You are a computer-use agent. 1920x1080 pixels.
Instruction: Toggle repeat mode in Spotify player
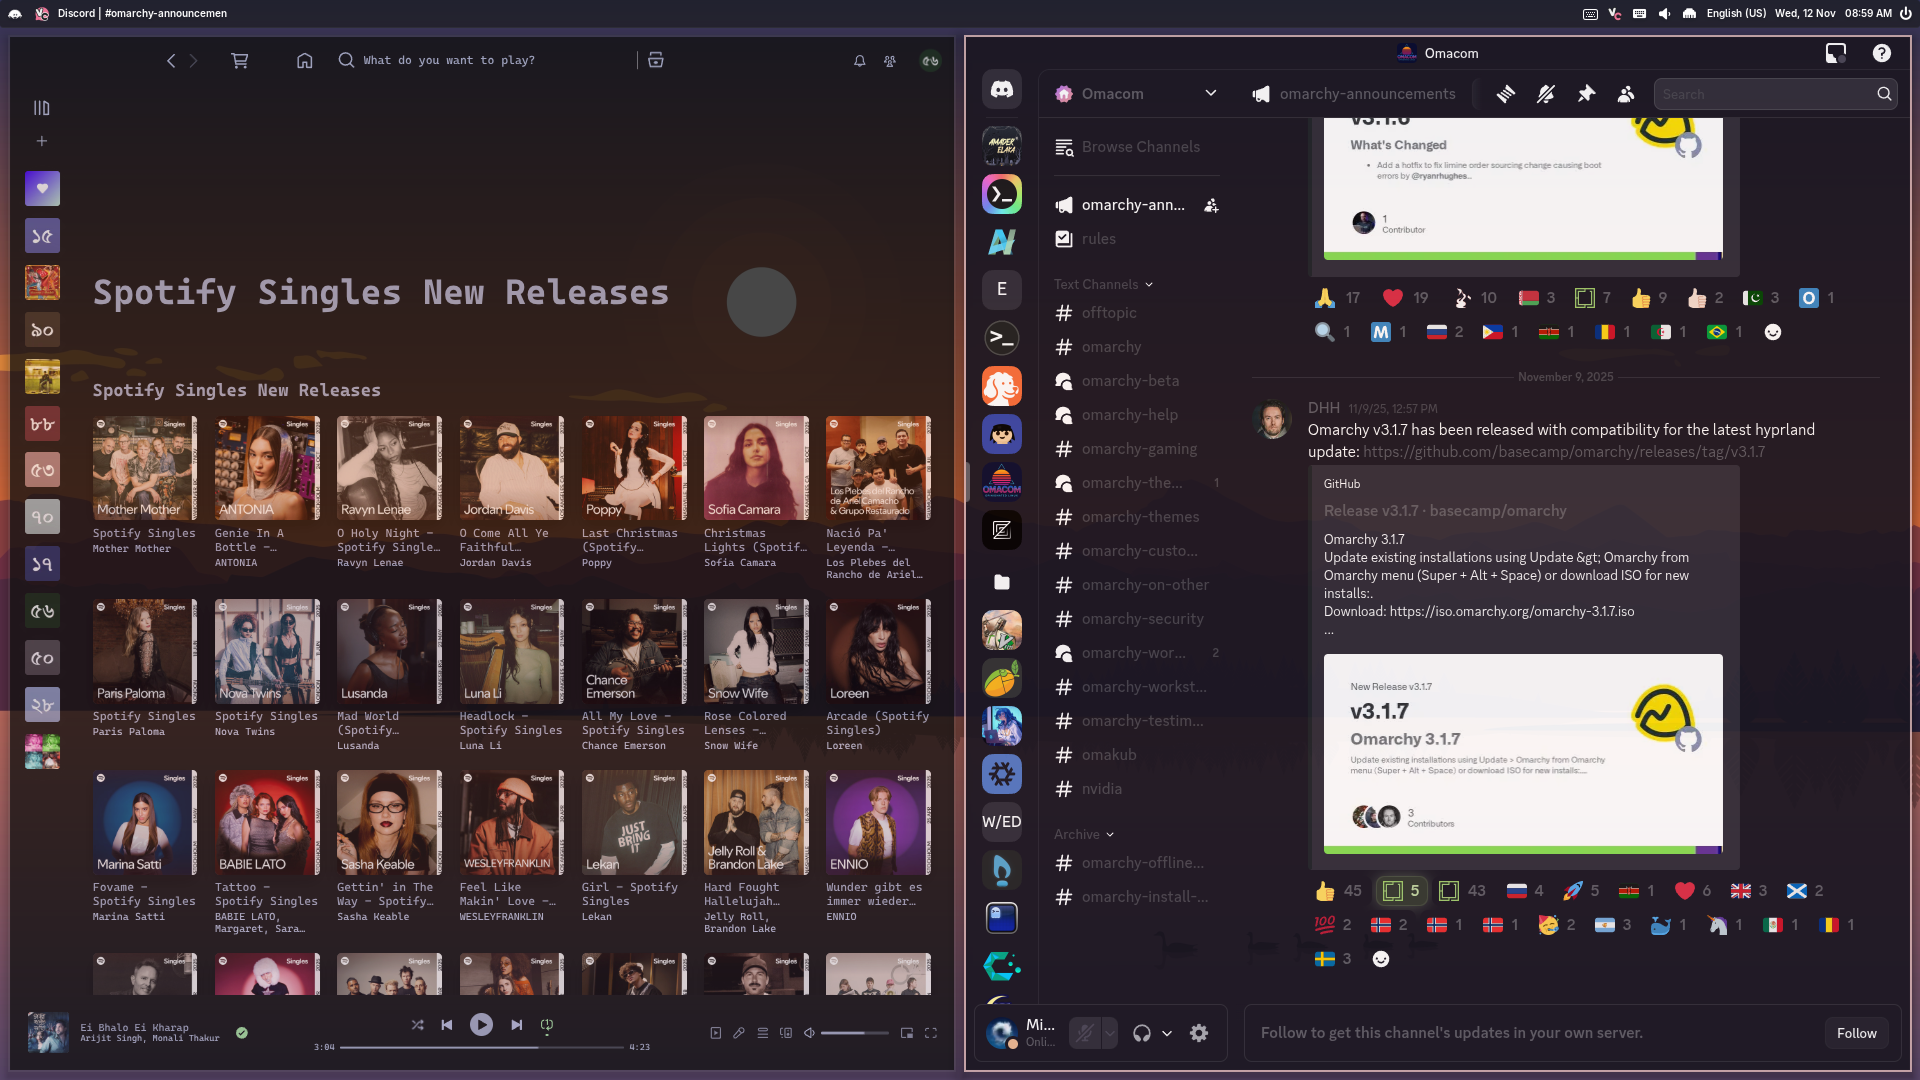point(547,1025)
